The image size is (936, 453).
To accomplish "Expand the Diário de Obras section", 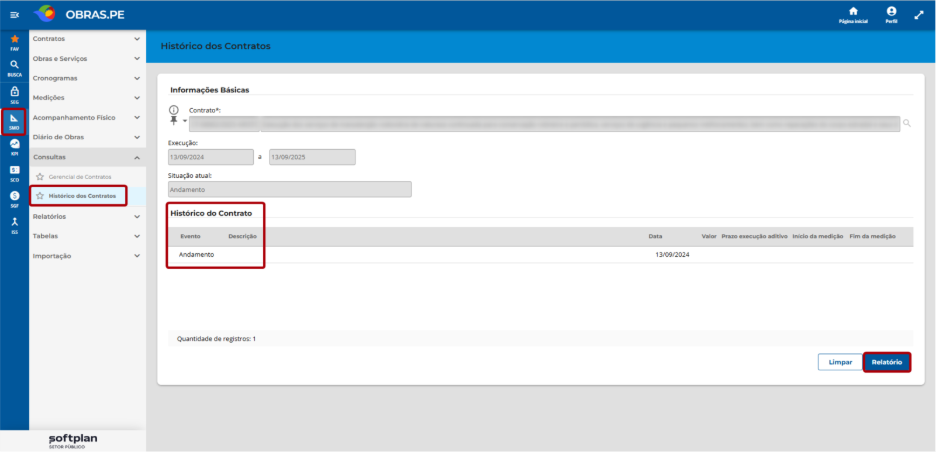I will click(87, 137).
